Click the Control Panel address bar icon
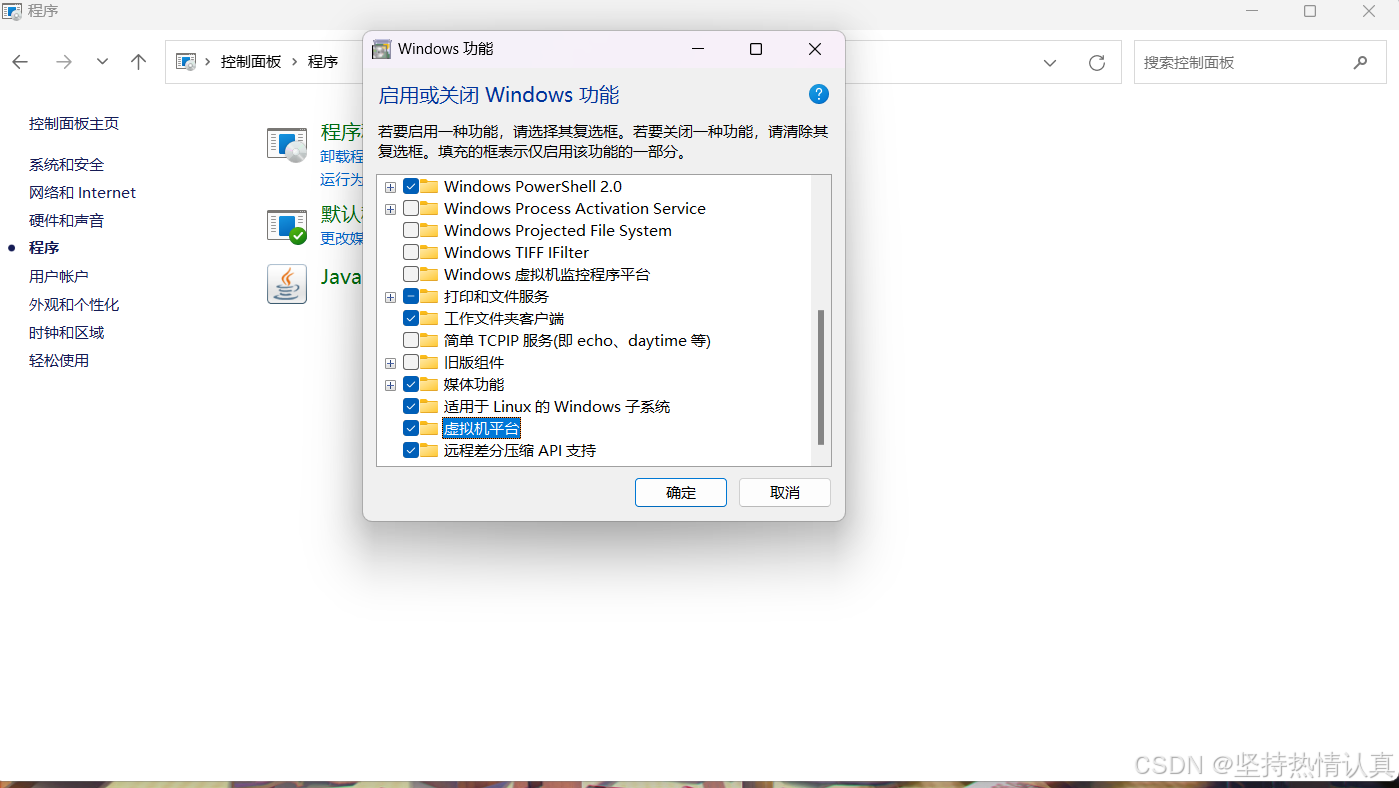 186,62
